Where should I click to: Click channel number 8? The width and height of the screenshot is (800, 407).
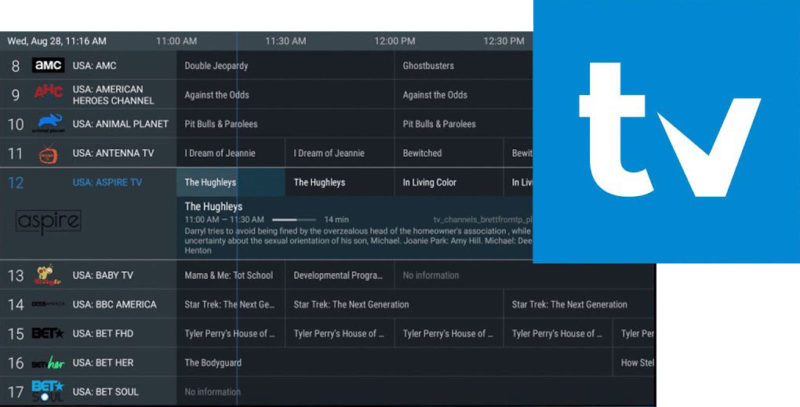15,66
